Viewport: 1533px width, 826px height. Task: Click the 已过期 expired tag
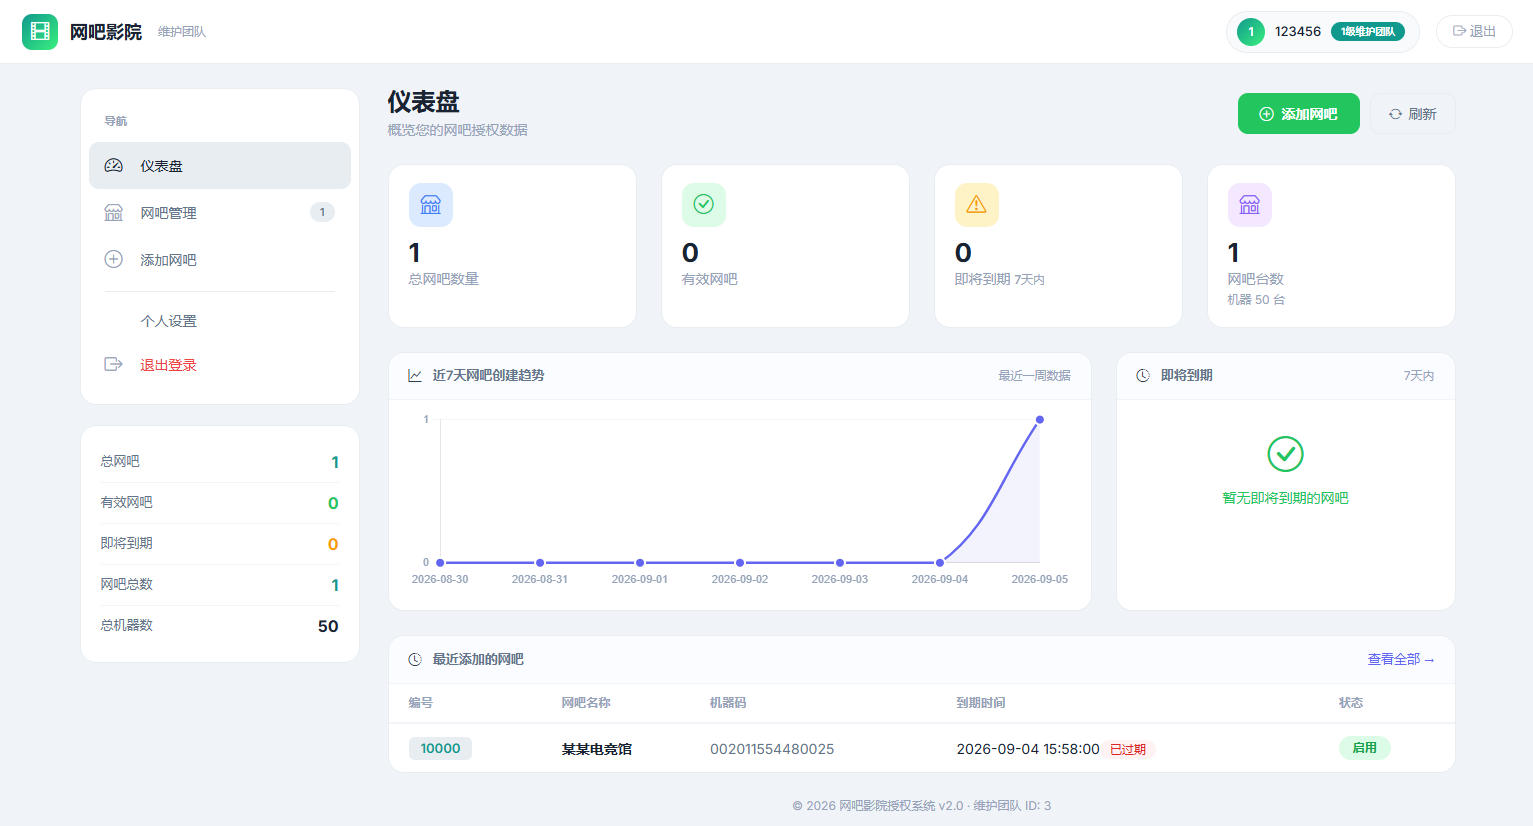click(x=1128, y=749)
